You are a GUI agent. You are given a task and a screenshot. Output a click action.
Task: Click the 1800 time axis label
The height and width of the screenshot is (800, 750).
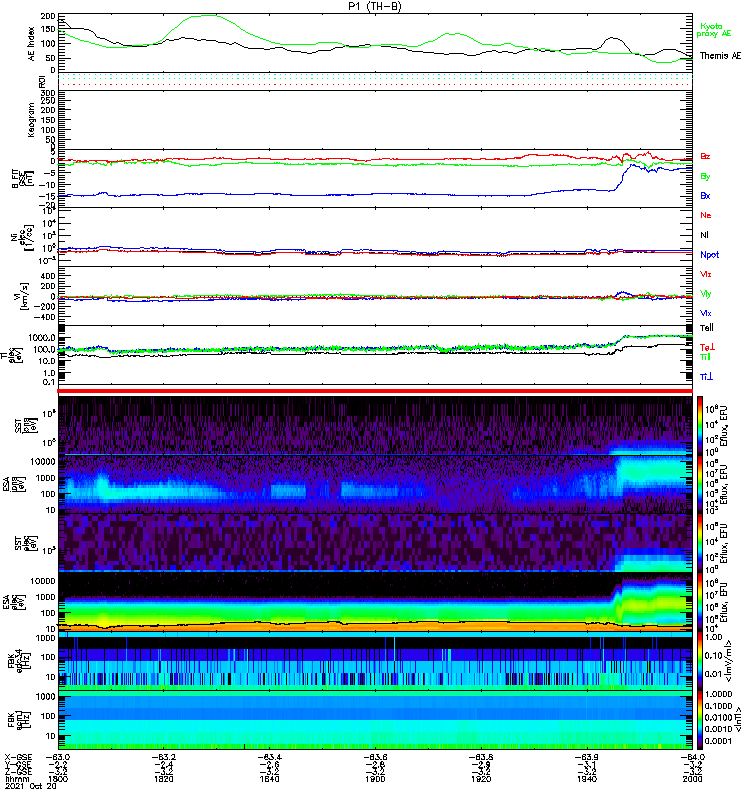[x=58, y=779]
